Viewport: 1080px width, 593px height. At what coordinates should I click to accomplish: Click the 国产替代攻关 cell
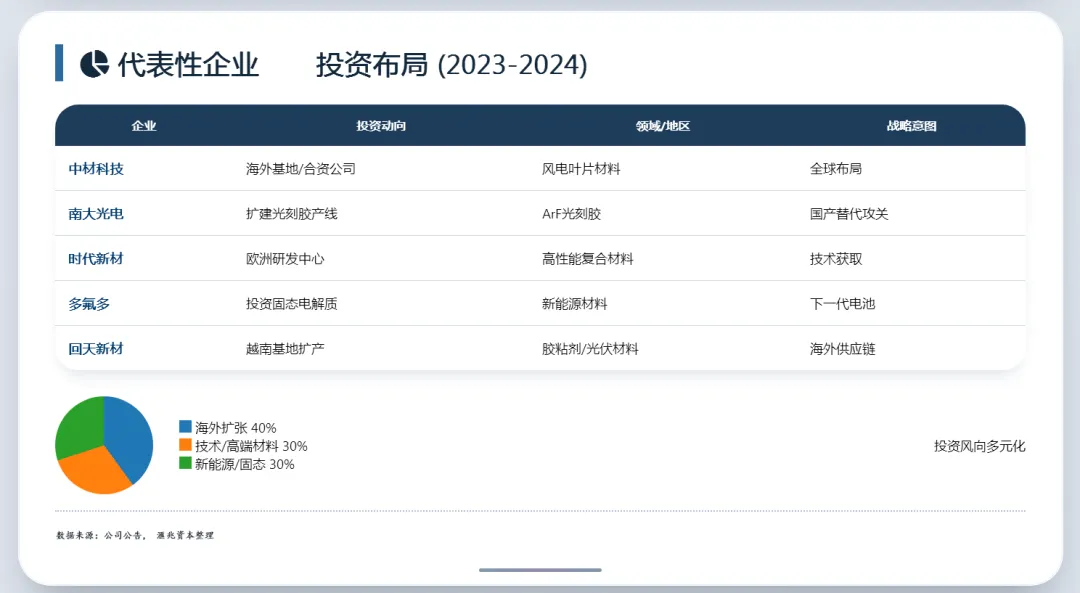pyautogui.click(x=849, y=214)
